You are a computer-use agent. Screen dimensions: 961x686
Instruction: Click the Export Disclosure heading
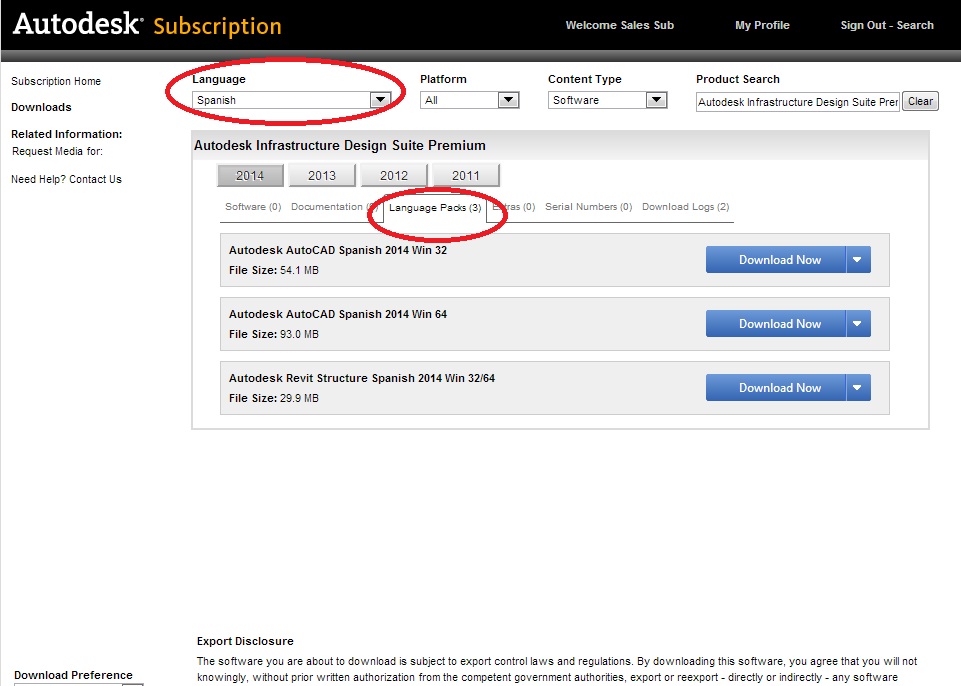[245, 641]
